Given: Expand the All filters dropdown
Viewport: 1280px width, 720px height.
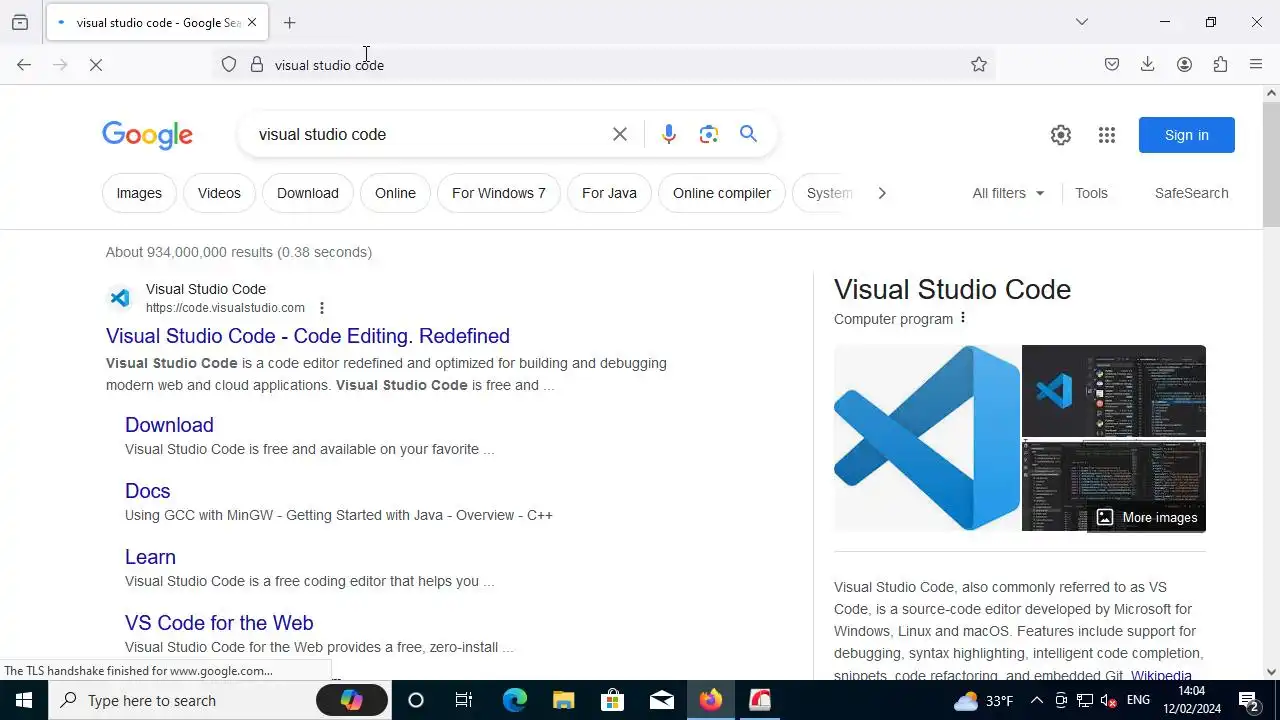Looking at the screenshot, I should coord(1009,193).
